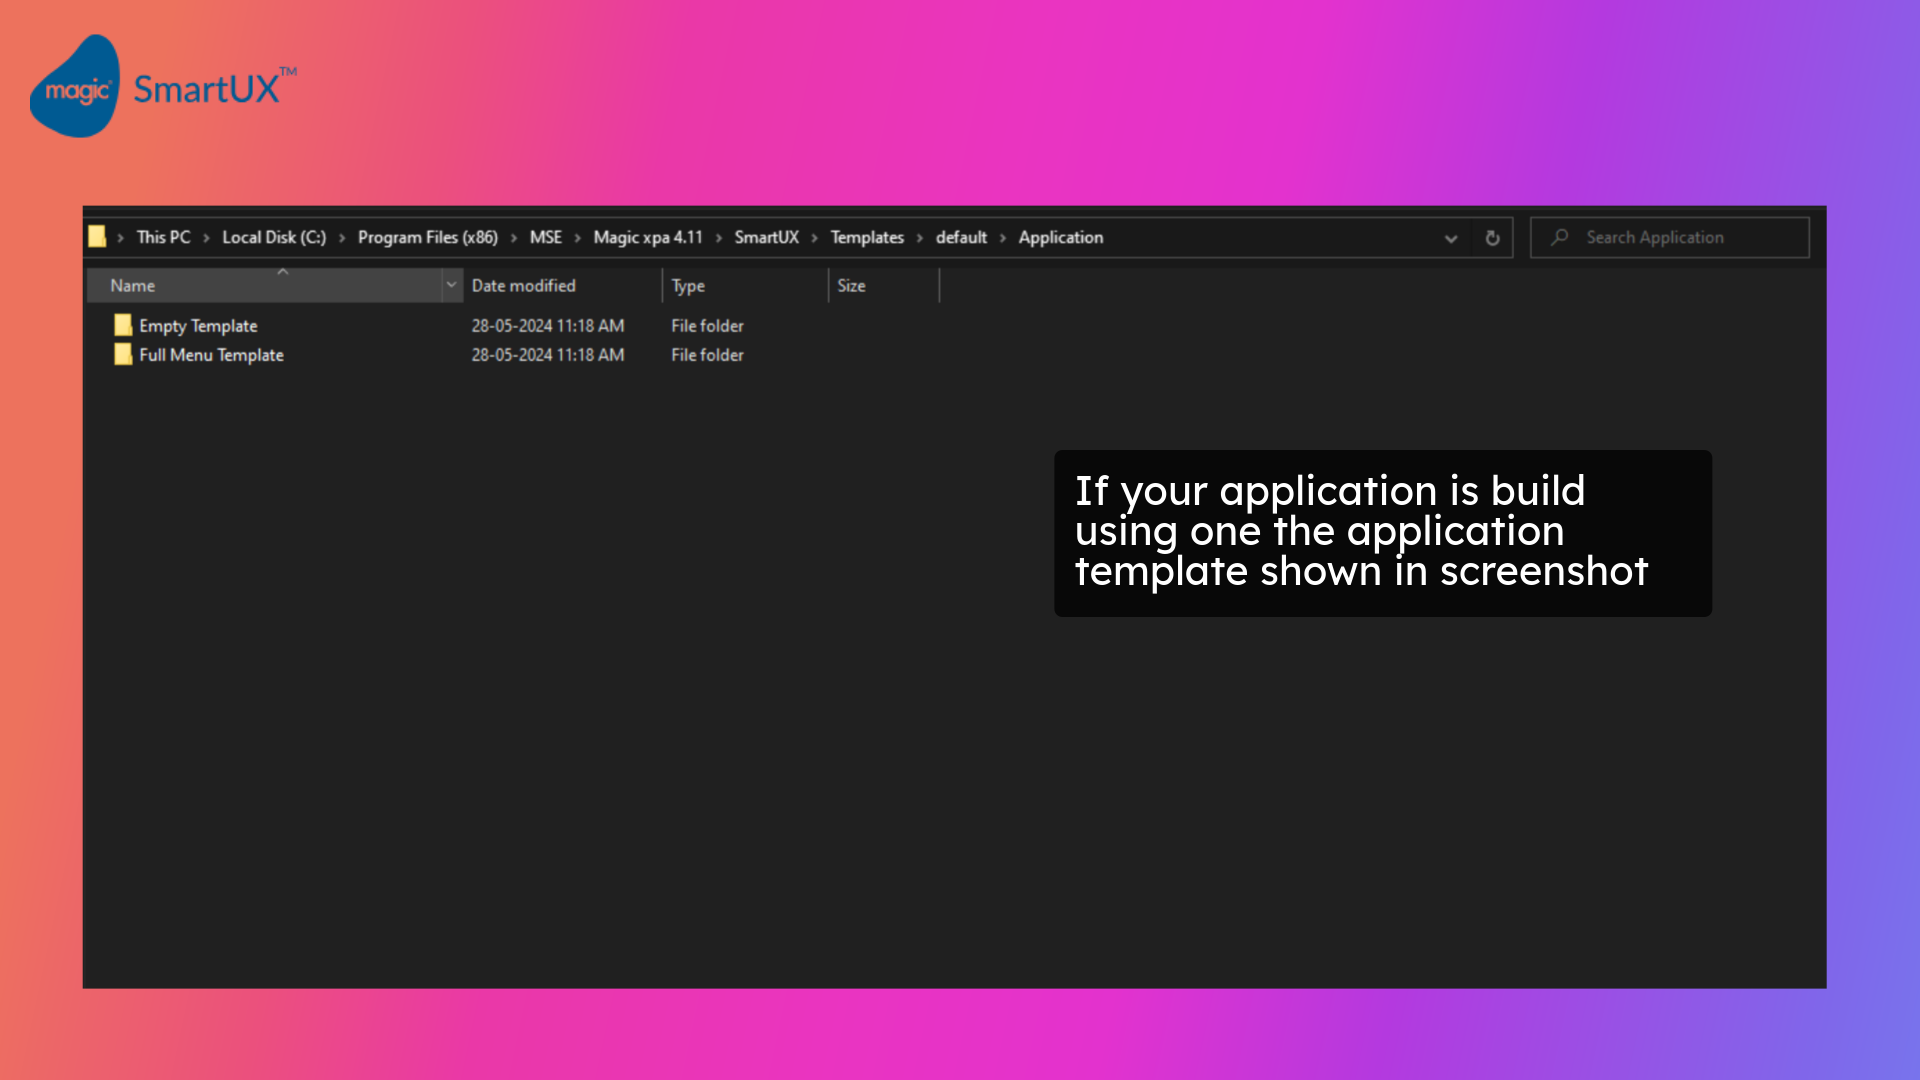The image size is (1920, 1080).
Task: Open Local Disk (C:) from the breadcrumb
Action: 274,237
